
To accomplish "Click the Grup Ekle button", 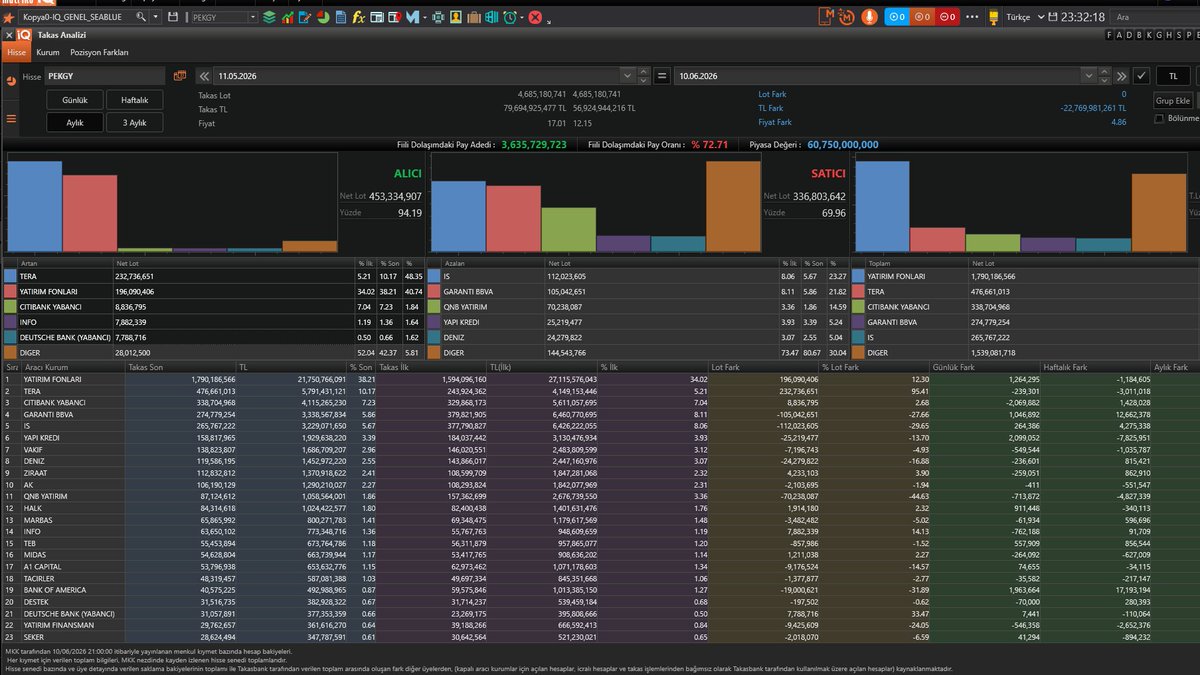I will 1174,101.
